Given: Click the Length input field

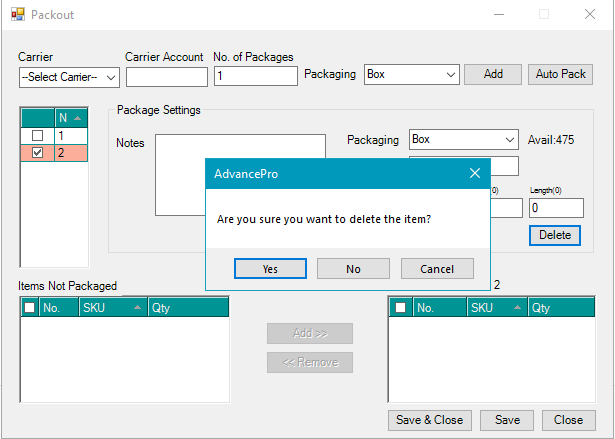Looking at the screenshot, I should [x=555, y=208].
